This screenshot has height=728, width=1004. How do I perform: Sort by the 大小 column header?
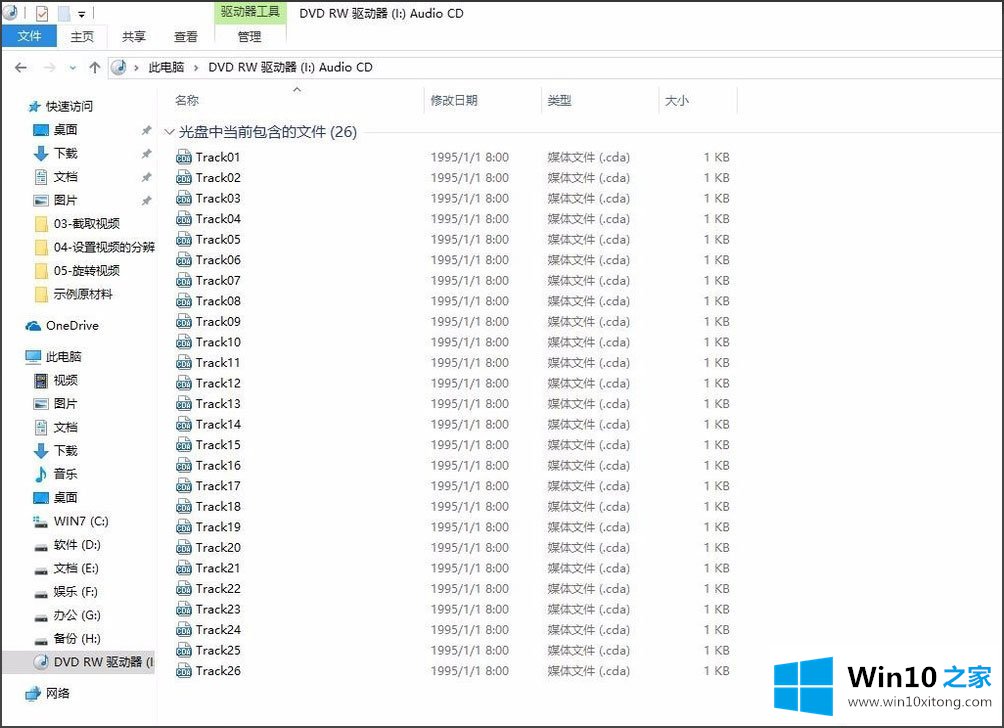(676, 101)
